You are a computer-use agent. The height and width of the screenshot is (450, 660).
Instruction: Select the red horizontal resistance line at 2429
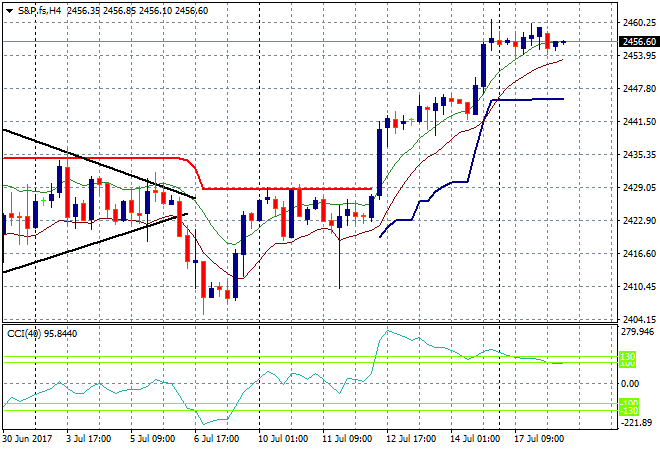click(286, 189)
